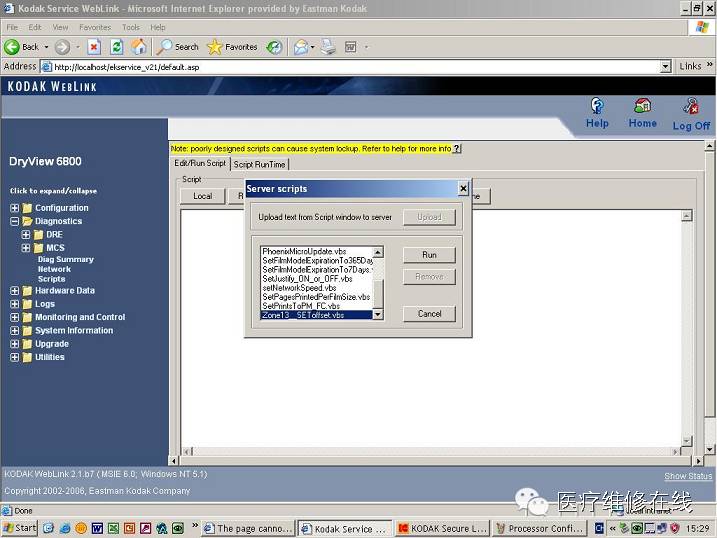Open Network link under Diagnostics
This screenshot has height=538, width=717.
coord(54,269)
